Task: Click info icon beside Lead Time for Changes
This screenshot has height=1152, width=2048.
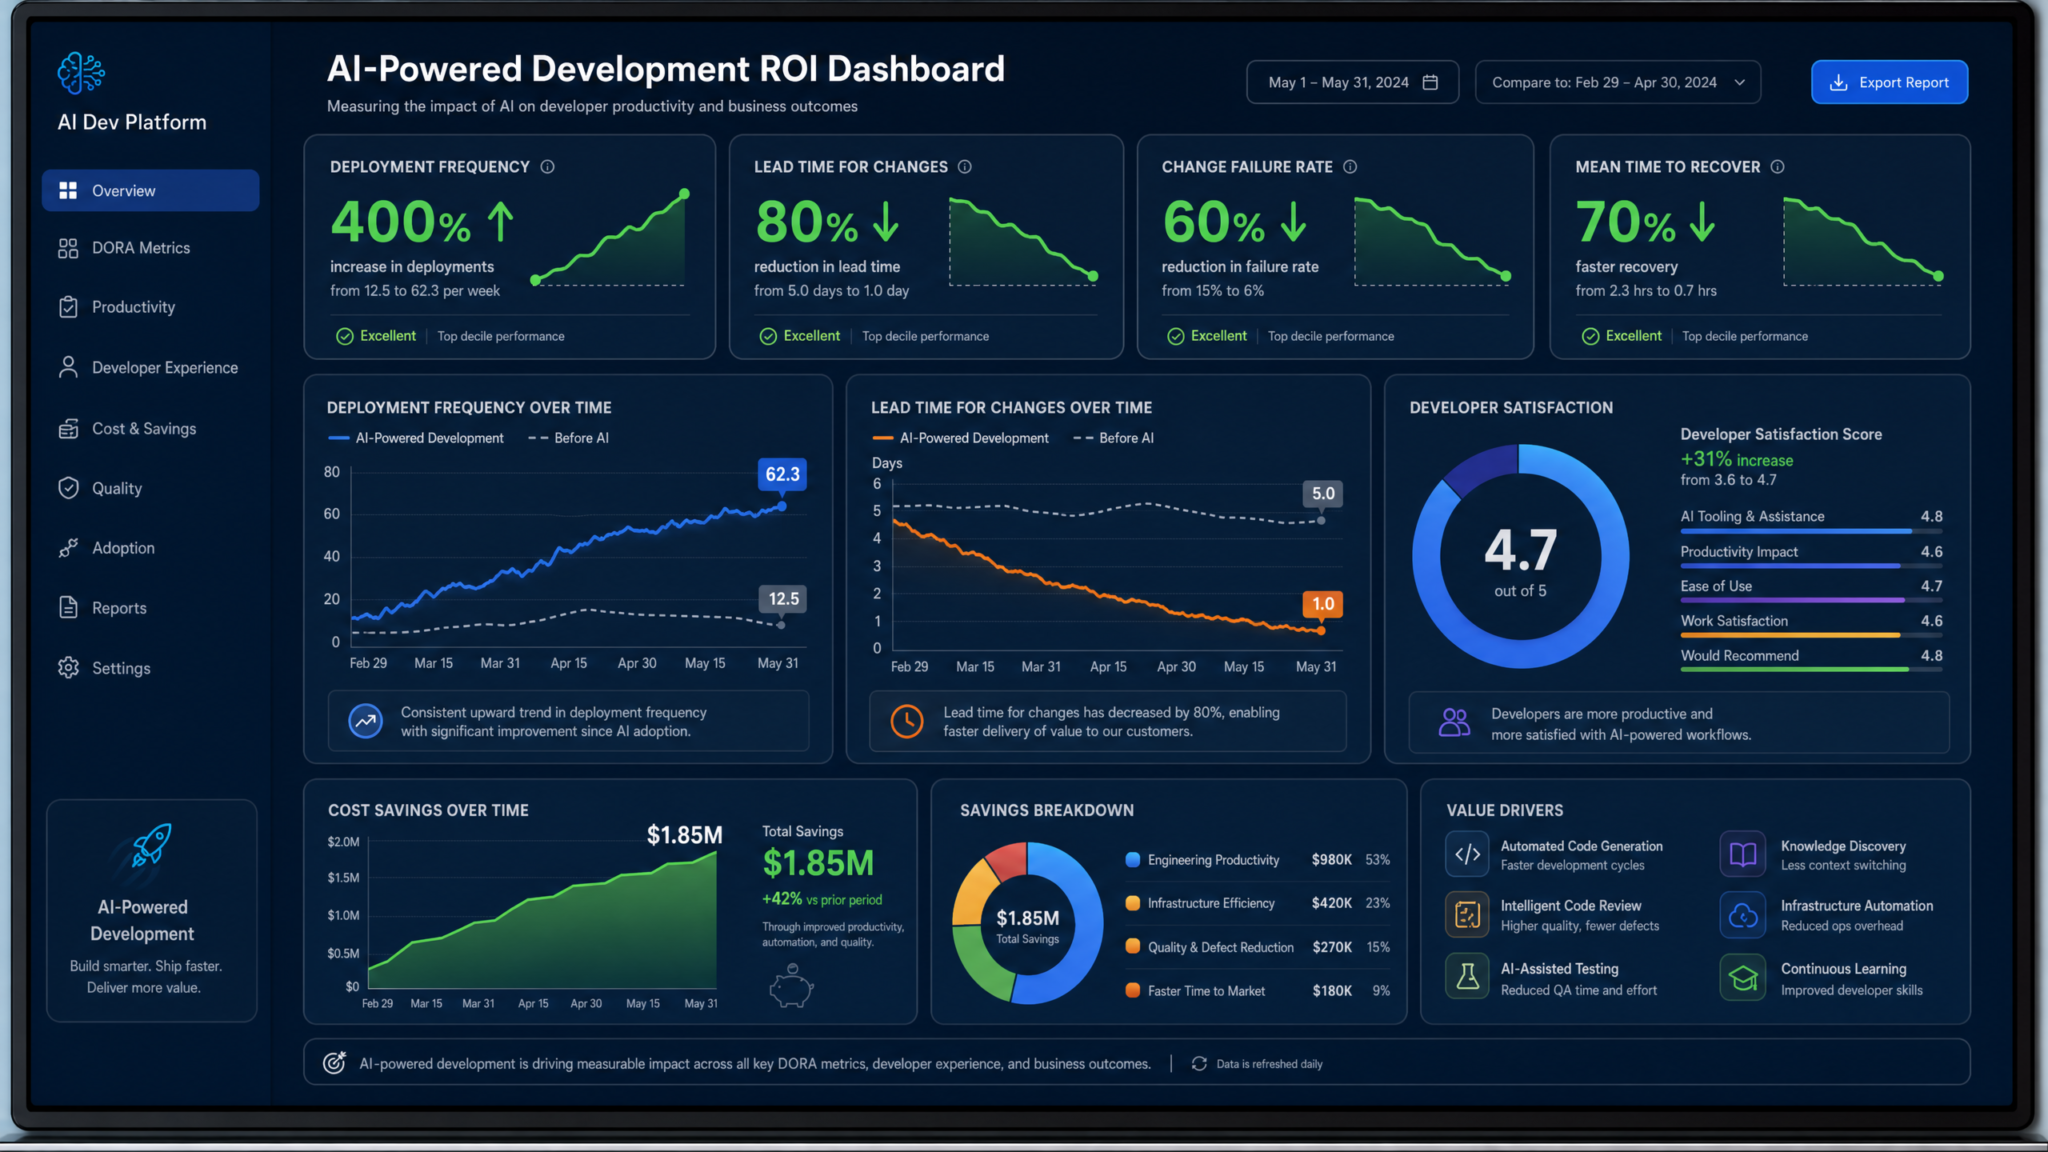Action: tap(964, 167)
